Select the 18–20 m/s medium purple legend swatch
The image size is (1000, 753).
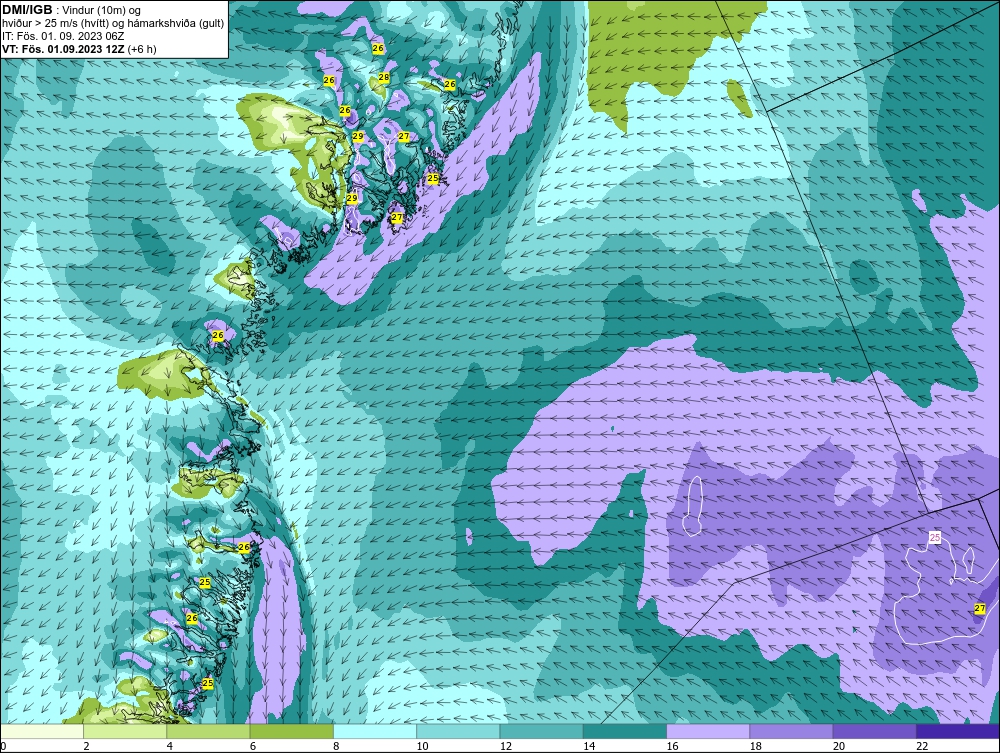(791, 731)
